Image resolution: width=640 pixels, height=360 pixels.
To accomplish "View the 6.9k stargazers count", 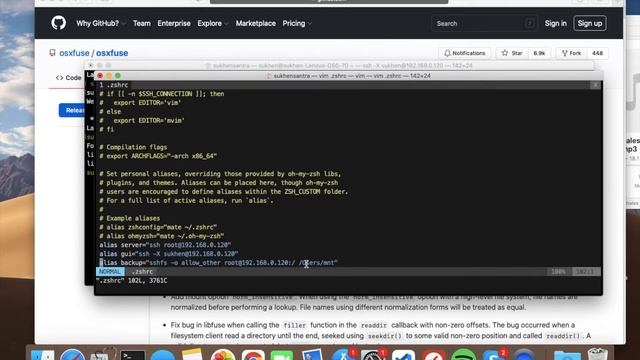I will [x=539, y=53].
